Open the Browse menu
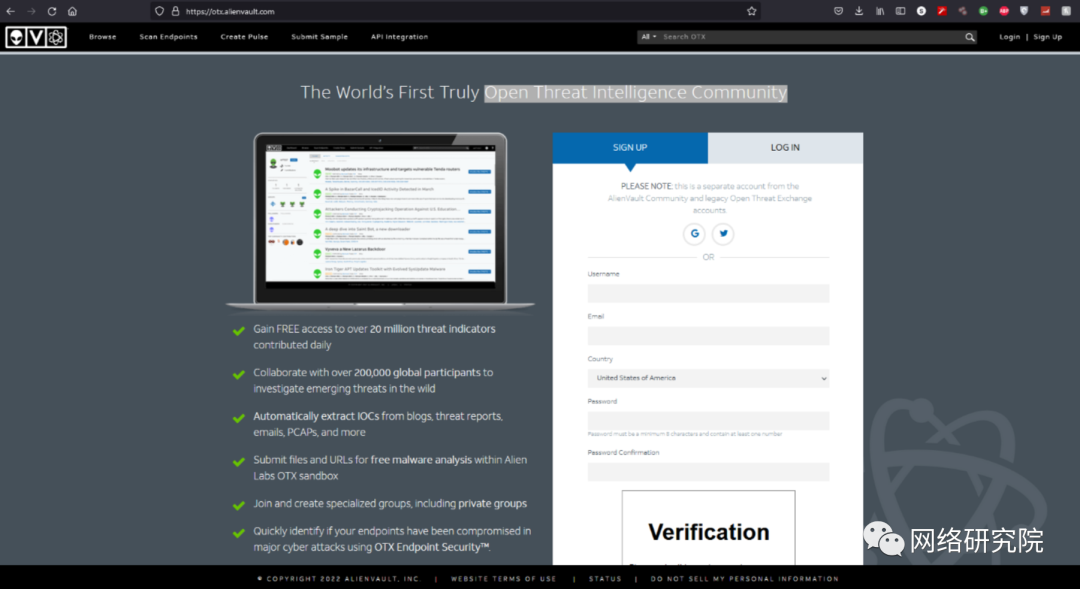The width and height of the screenshot is (1080, 589). click(103, 37)
